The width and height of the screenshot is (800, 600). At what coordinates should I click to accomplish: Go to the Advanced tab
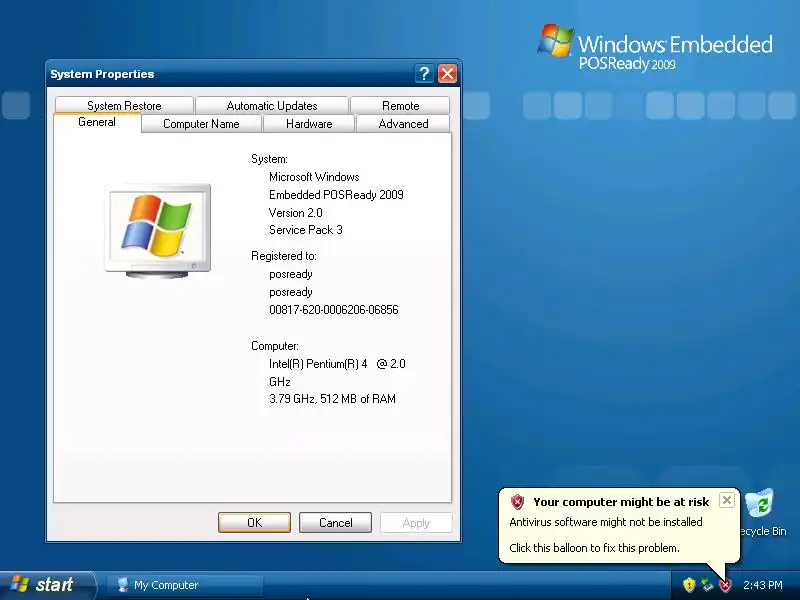pos(403,124)
